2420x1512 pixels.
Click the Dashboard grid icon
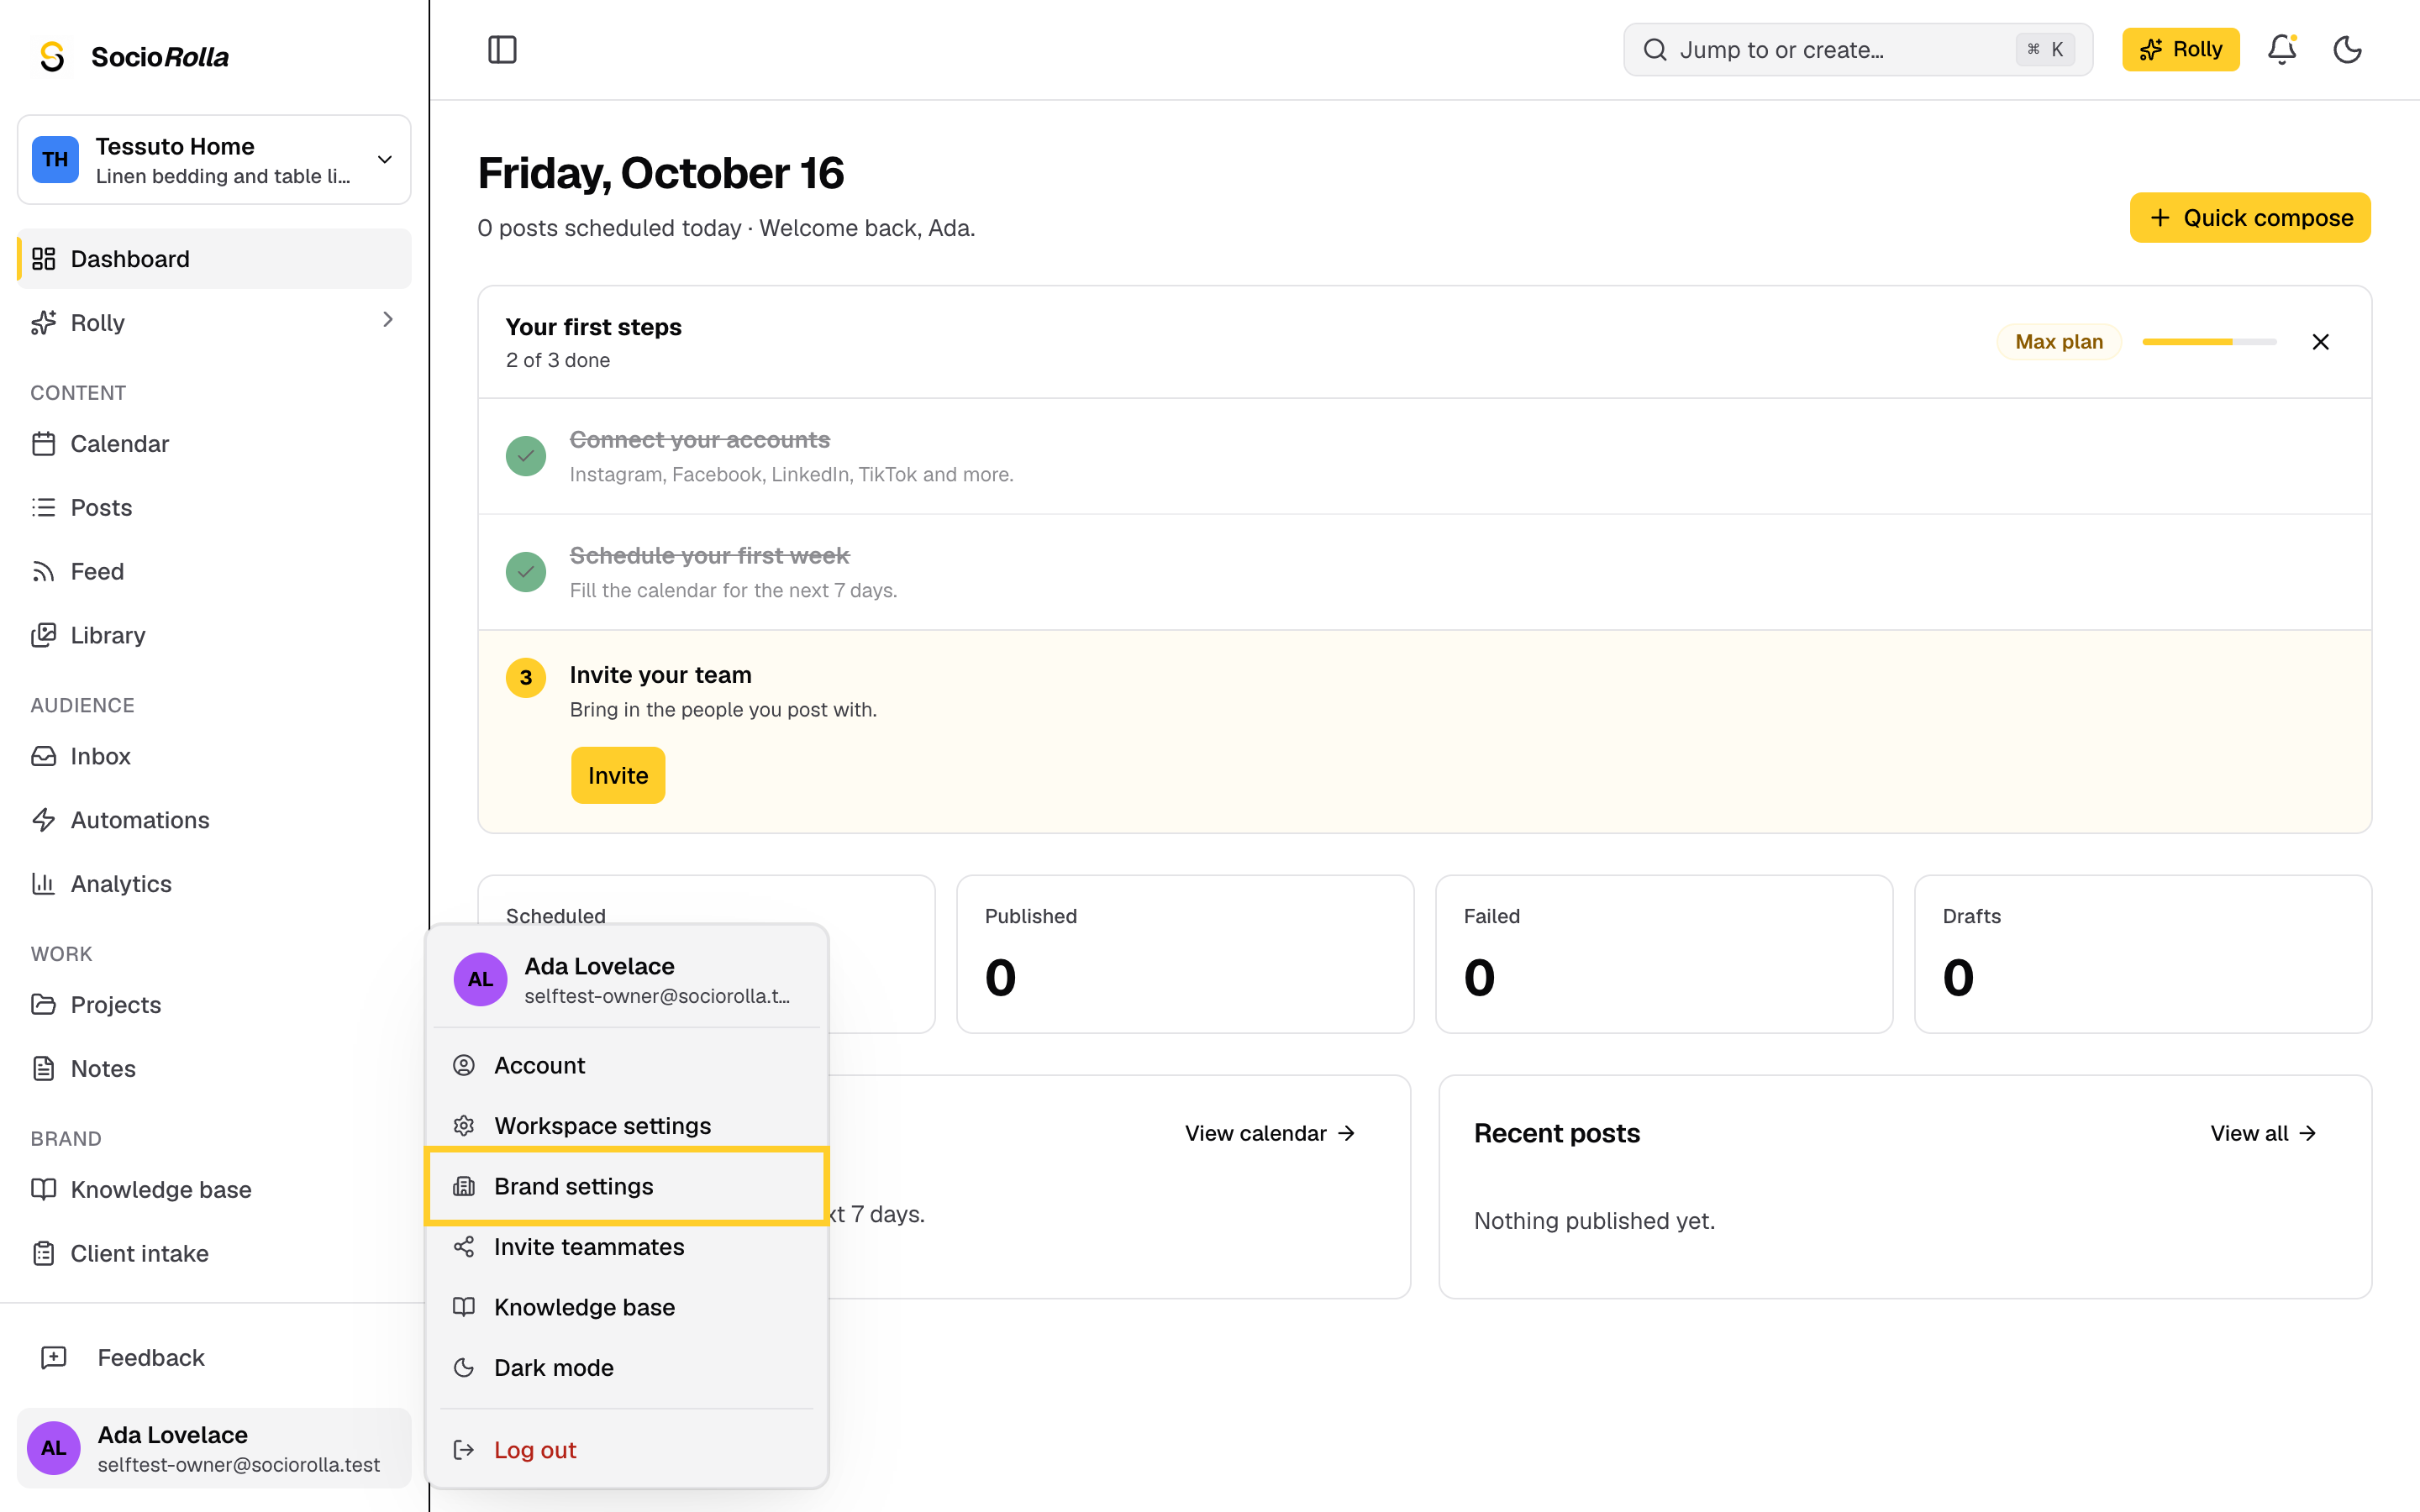[x=43, y=259]
